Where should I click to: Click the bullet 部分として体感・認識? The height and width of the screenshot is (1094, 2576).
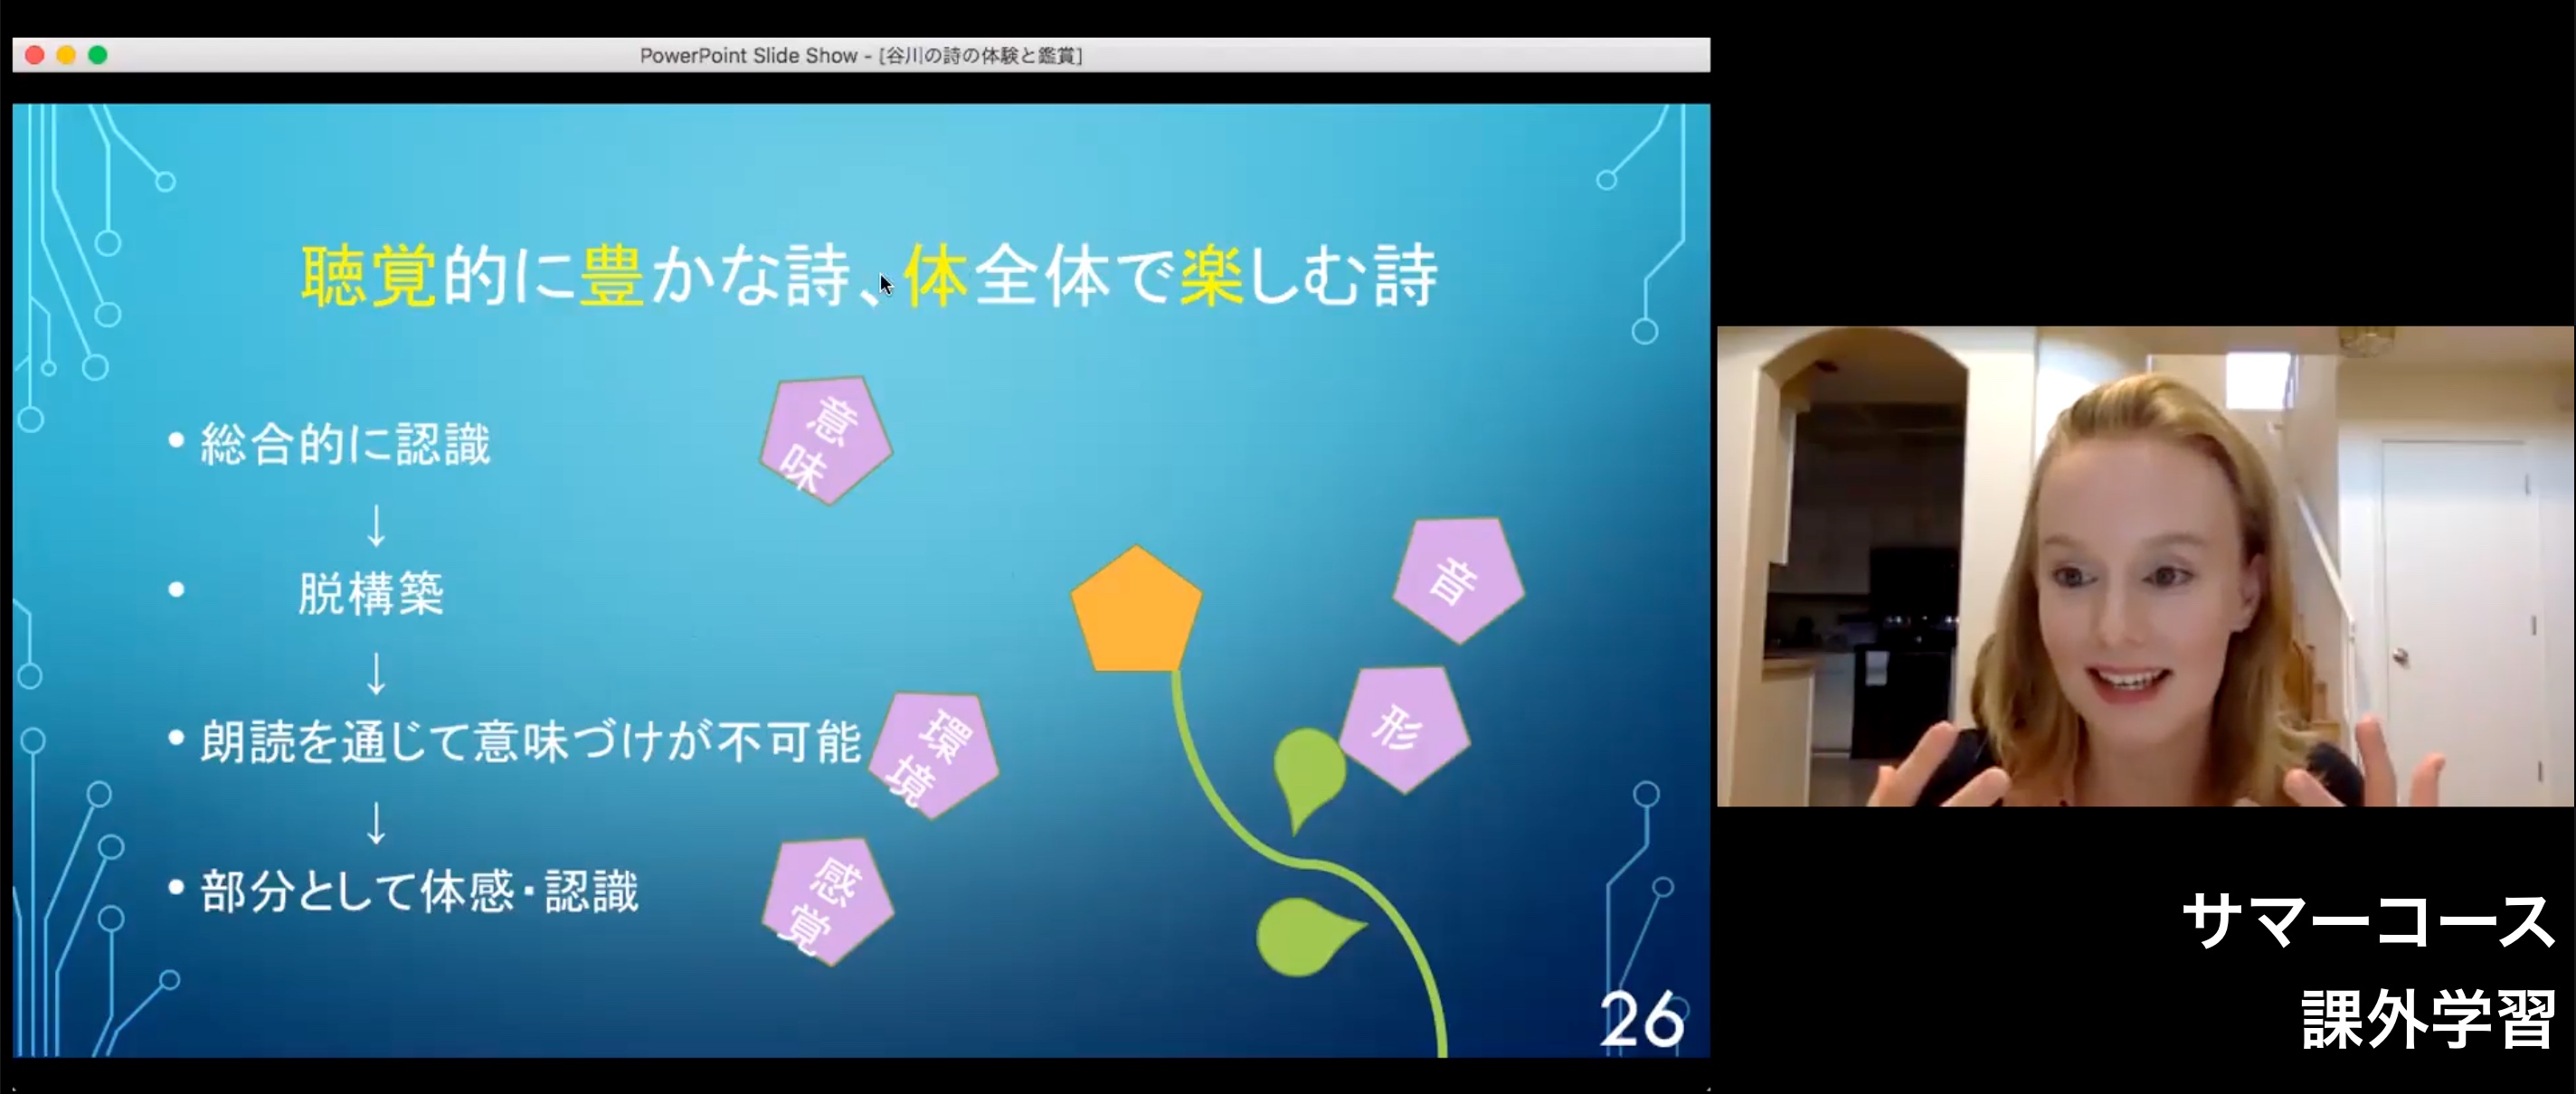tap(418, 891)
